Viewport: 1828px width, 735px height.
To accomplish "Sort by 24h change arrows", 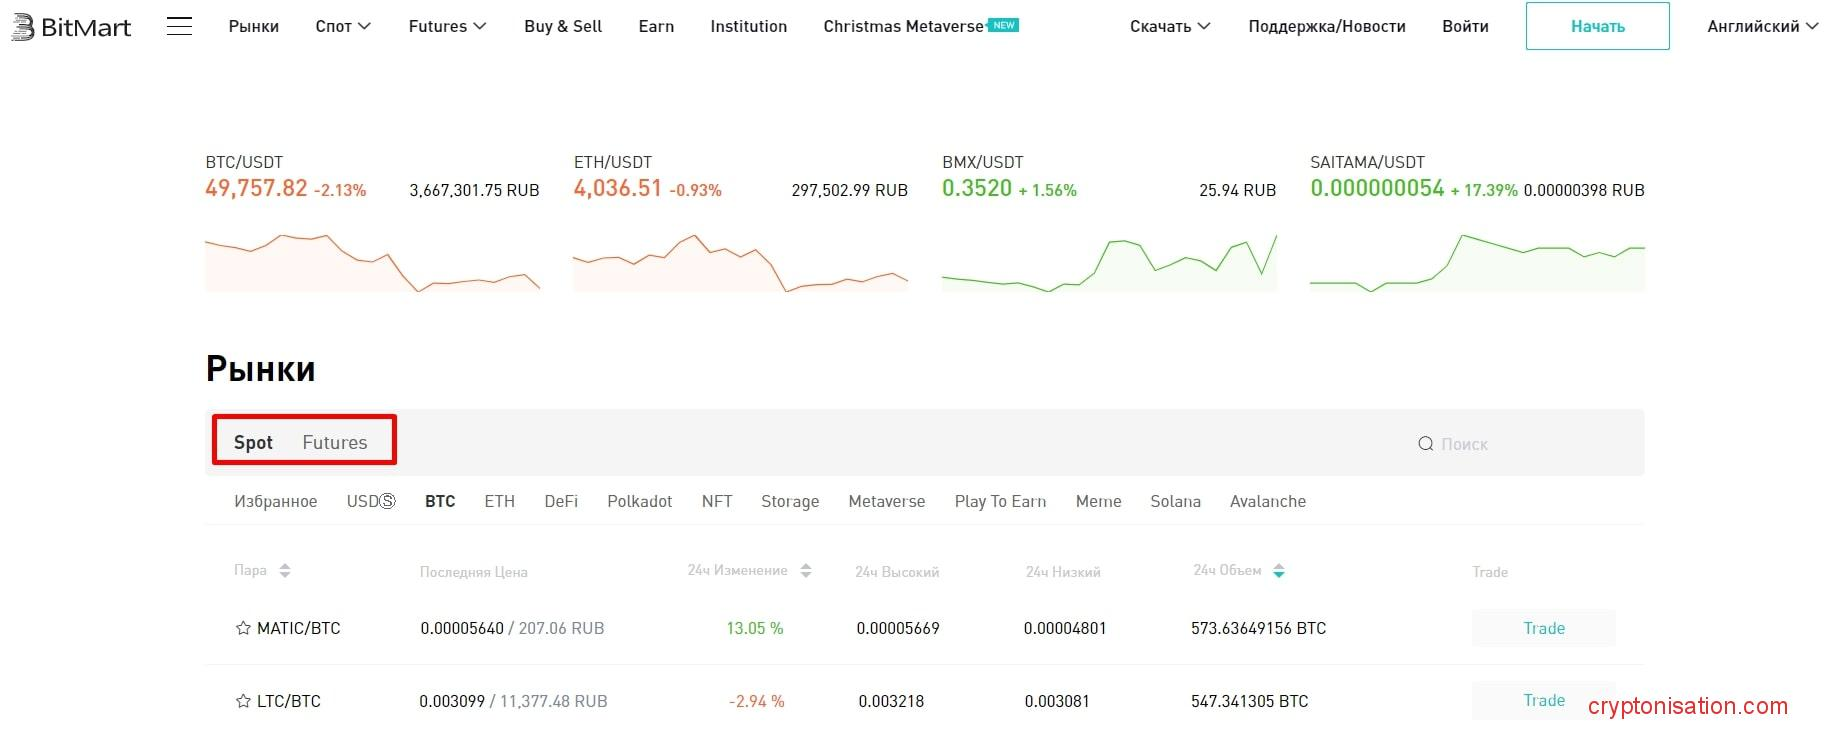I will click(806, 571).
